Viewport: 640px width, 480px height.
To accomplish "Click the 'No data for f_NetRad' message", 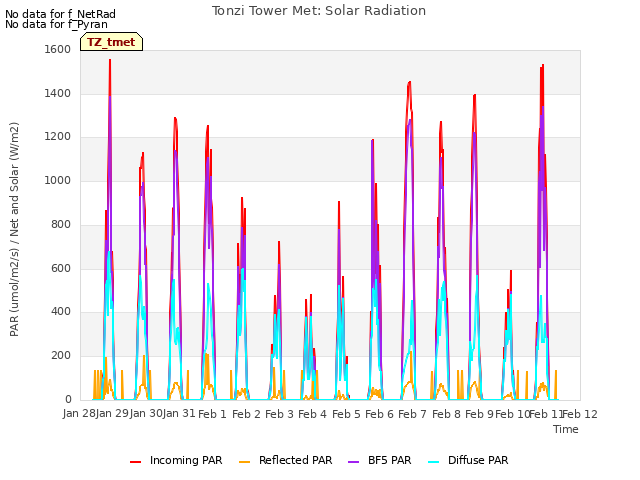I will click(x=60, y=14).
